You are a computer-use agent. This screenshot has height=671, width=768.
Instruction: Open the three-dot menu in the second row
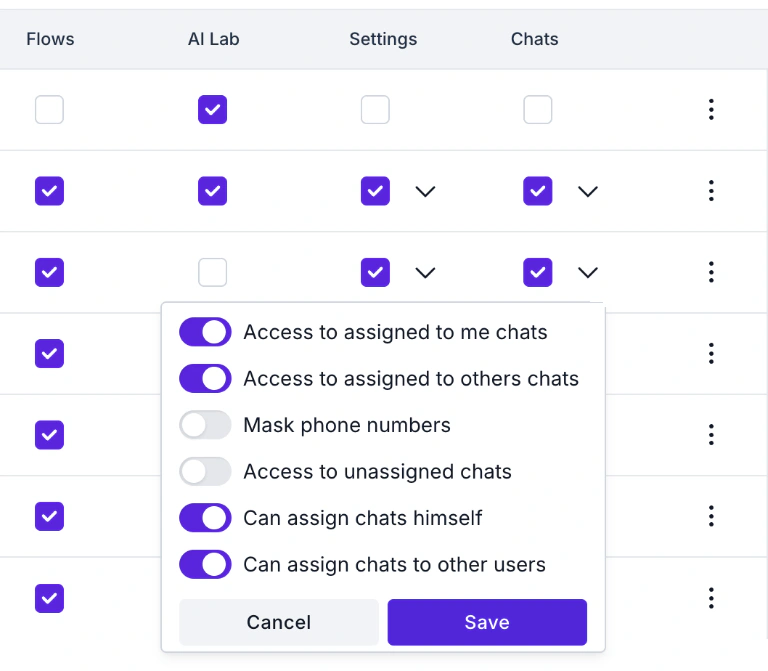coord(711,191)
